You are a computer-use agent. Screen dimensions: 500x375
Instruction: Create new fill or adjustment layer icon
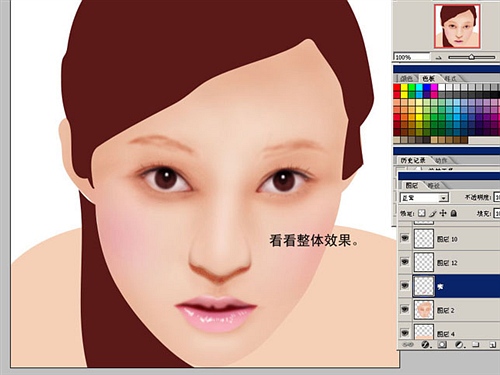pyautogui.click(x=459, y=344)
